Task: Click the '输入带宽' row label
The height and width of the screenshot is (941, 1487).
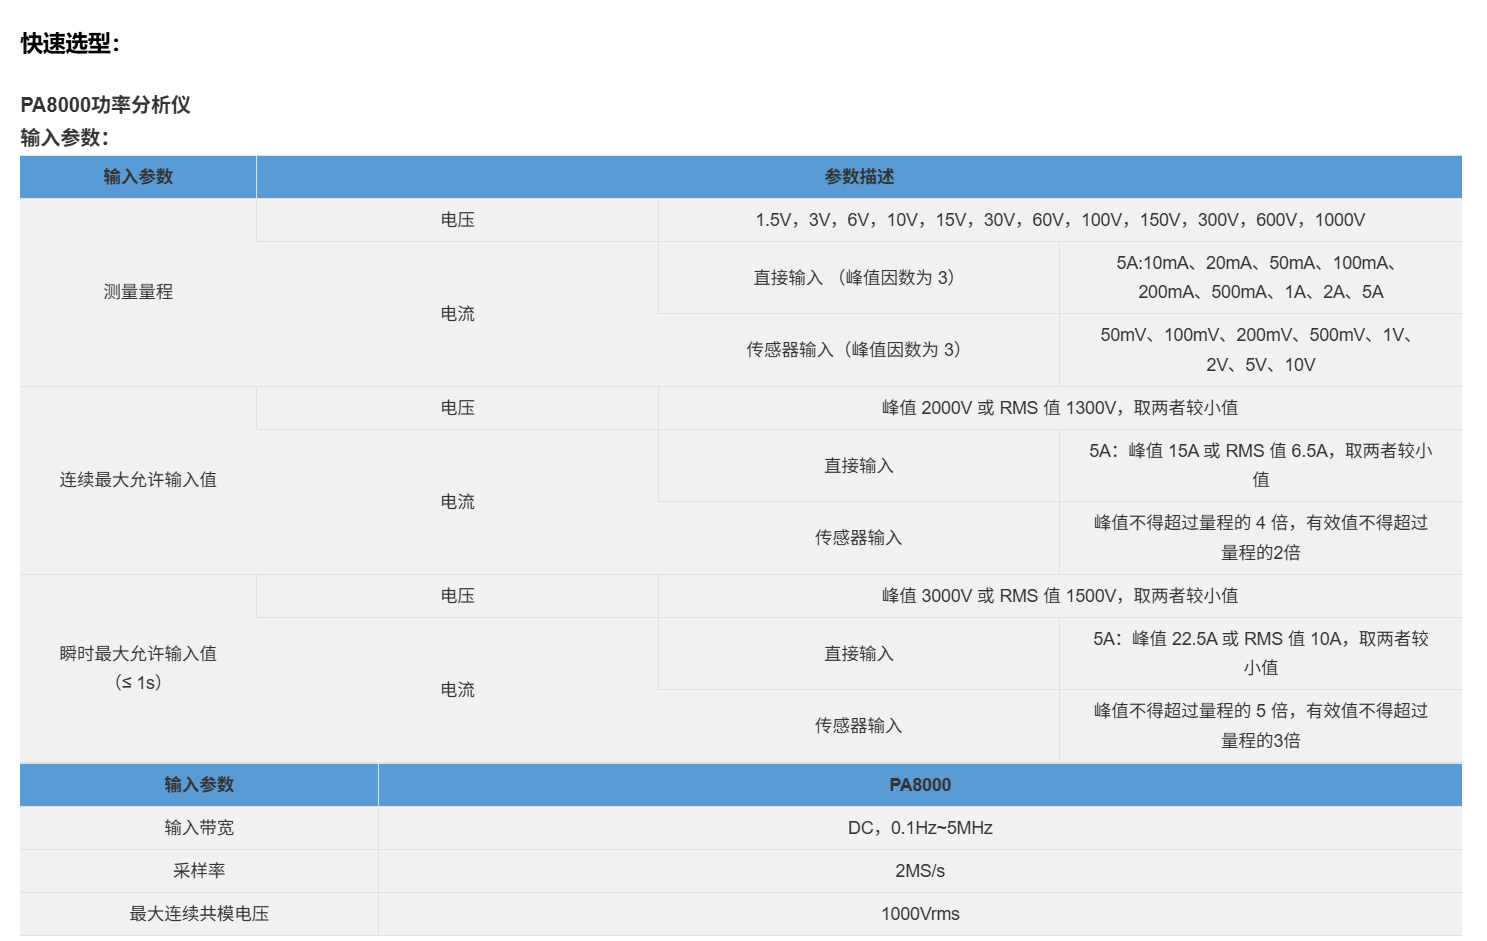Action: point(199,828)
